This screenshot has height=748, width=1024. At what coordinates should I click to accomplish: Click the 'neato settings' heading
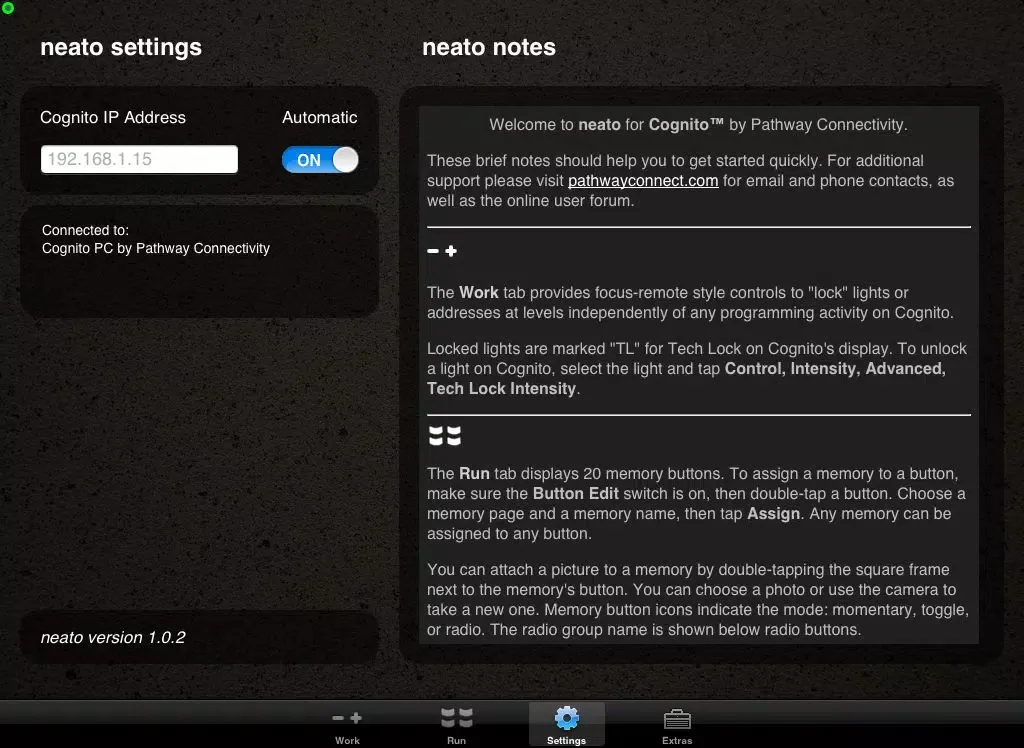pos(121,47)
